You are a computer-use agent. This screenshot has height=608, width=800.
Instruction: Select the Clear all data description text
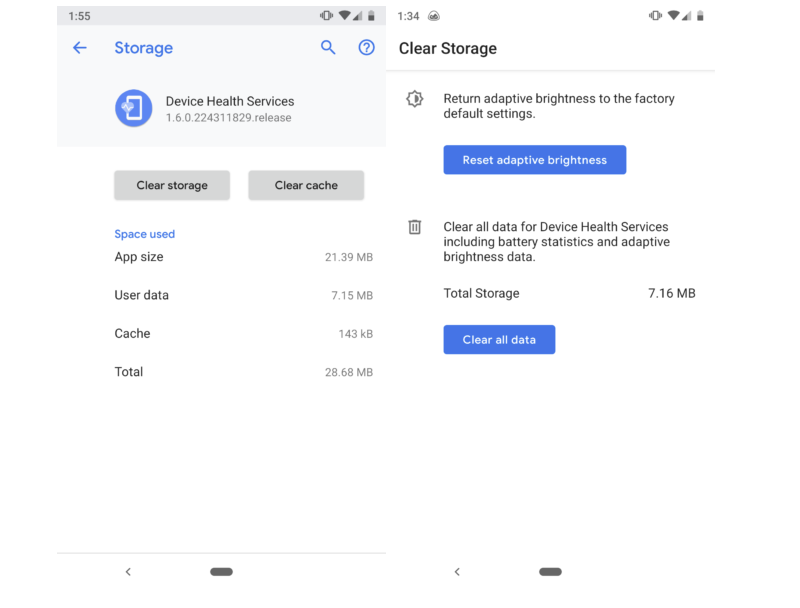tap(557, 242)
